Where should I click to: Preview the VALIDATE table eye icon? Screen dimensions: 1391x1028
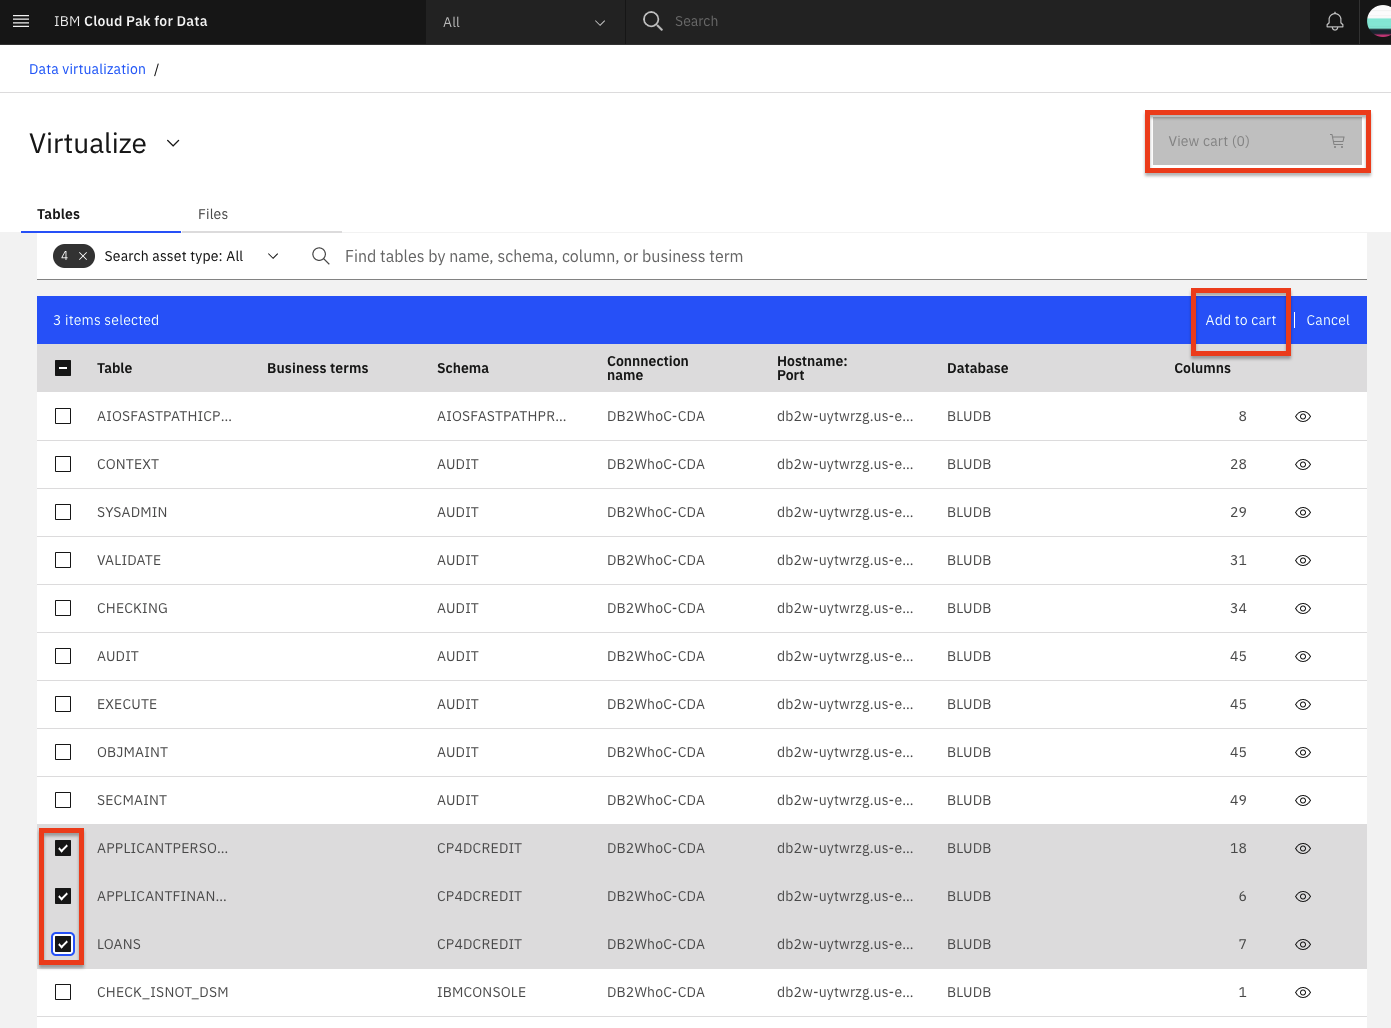tap(1303, 560)
